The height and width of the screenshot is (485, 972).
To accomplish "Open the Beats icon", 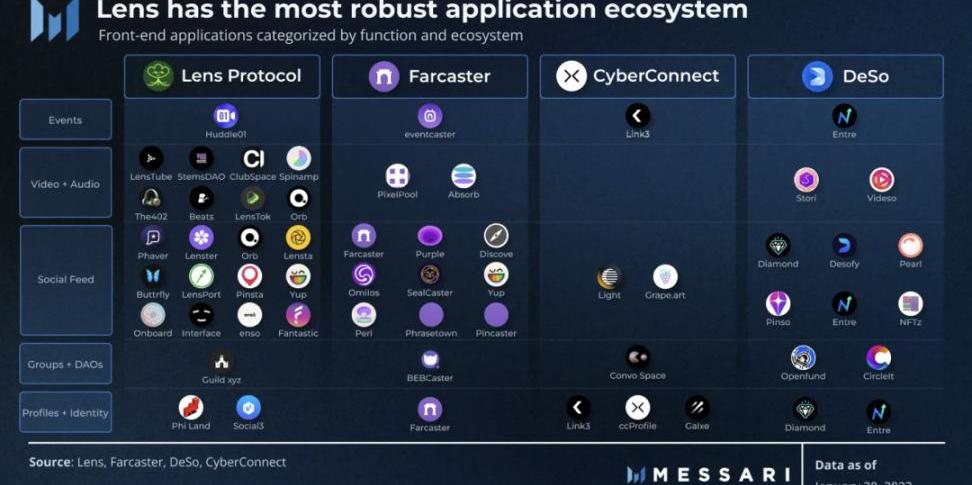I will click(201, 198).
